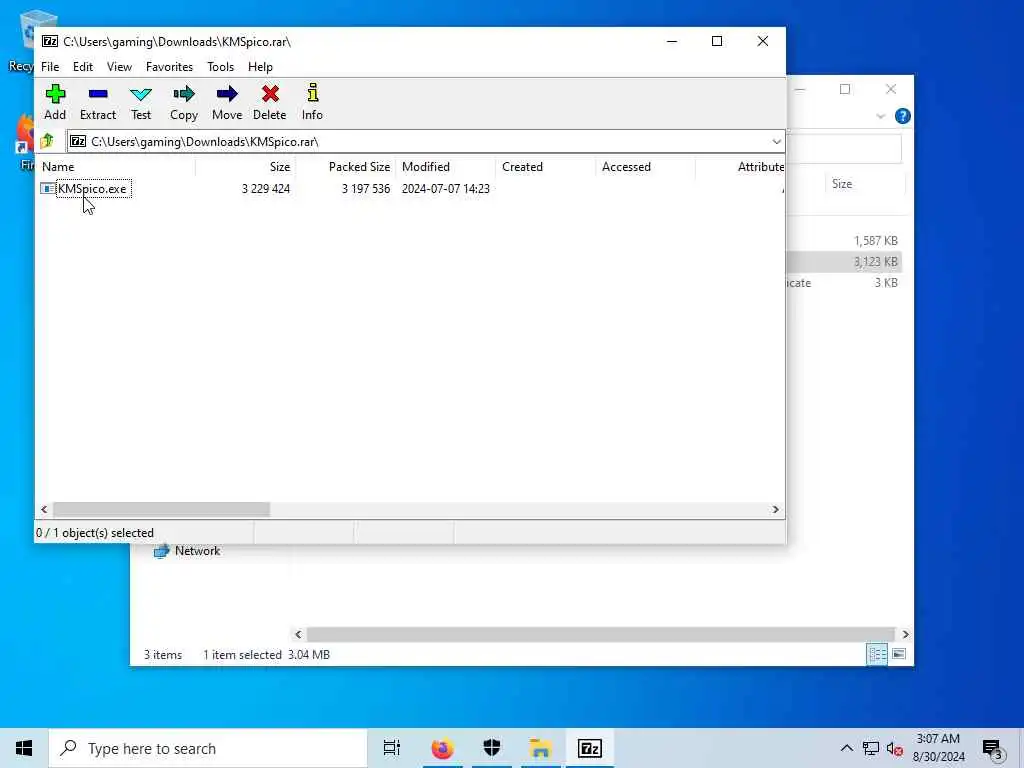1024x768 pixels.
Task: Click the muted volume tray icon
Action: pyautogui.click(x=895, y=749)
